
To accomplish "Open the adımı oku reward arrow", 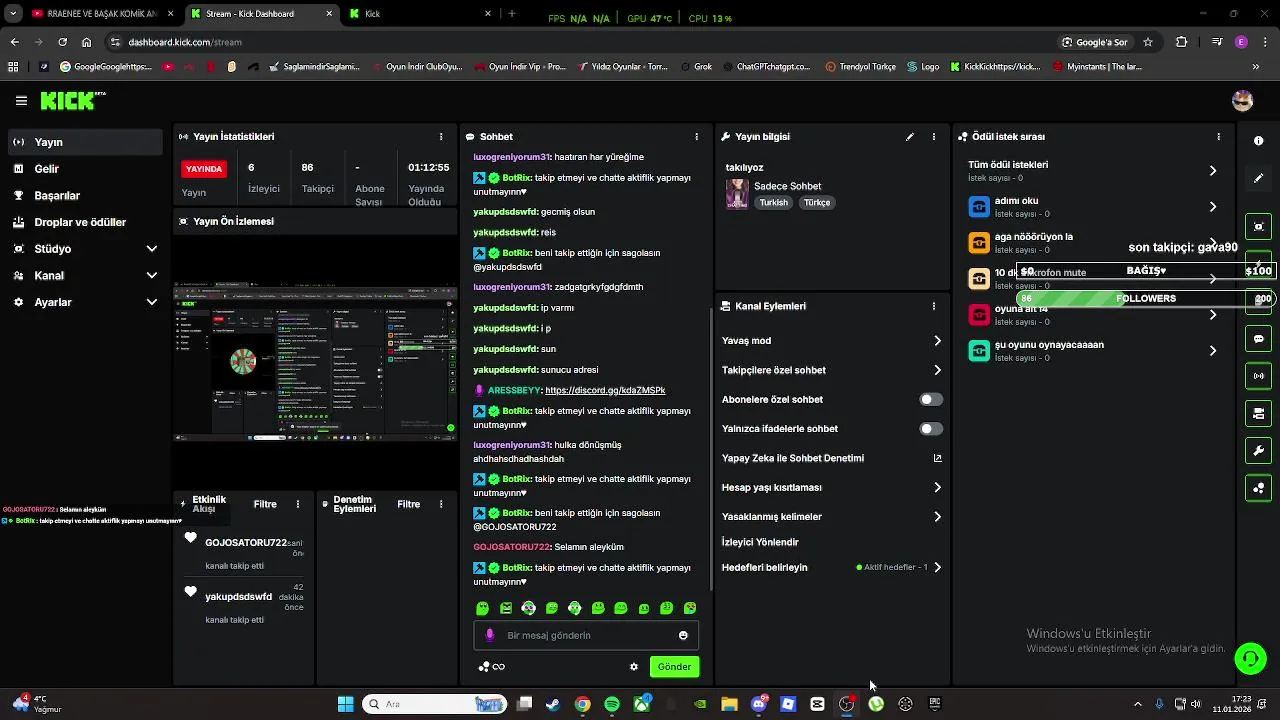I will (1213, 207).
